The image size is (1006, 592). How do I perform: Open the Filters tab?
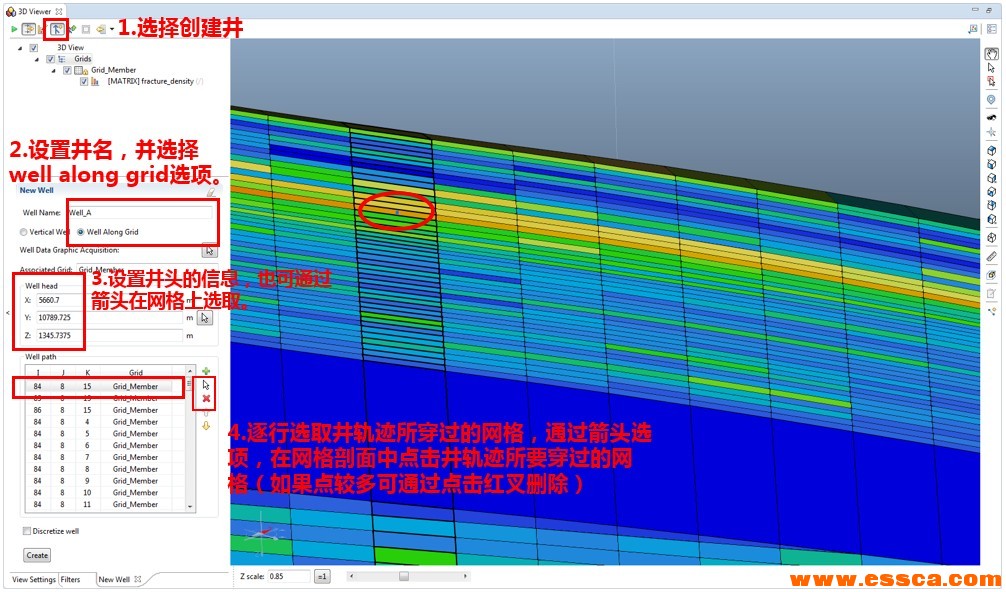[x=70, y=579]
